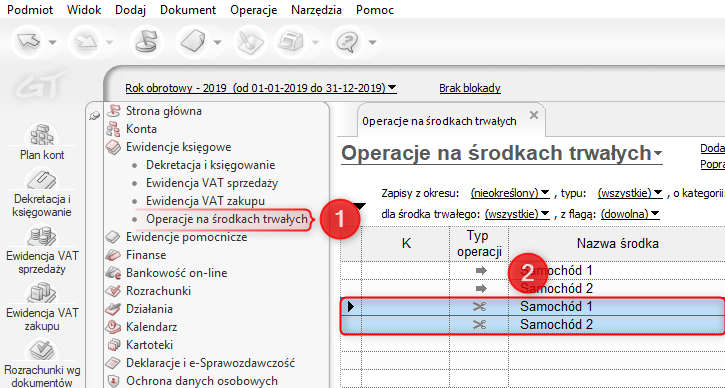This screenshot has width=725, height=388.
Task: Open the Plan kont sidebar shortcut icon
Action: coord(42,135)
